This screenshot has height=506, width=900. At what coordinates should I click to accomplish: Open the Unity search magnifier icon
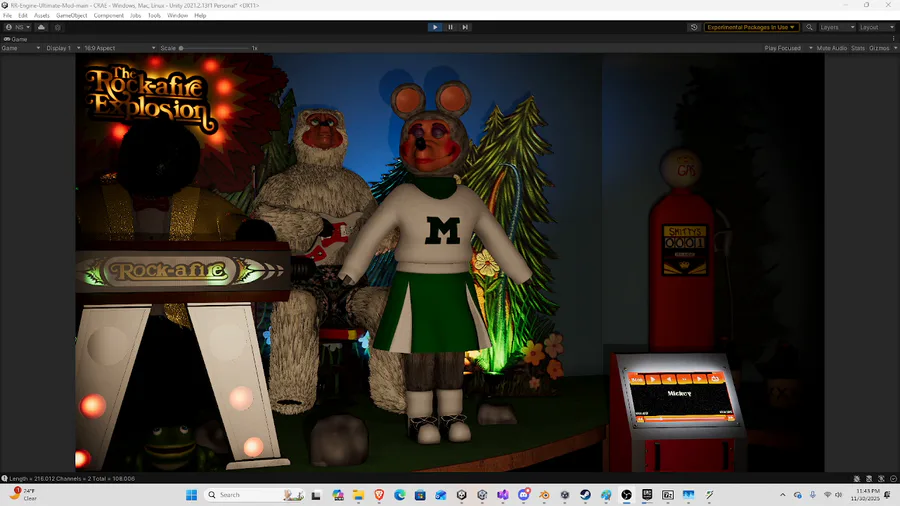[x=809, y=27]
